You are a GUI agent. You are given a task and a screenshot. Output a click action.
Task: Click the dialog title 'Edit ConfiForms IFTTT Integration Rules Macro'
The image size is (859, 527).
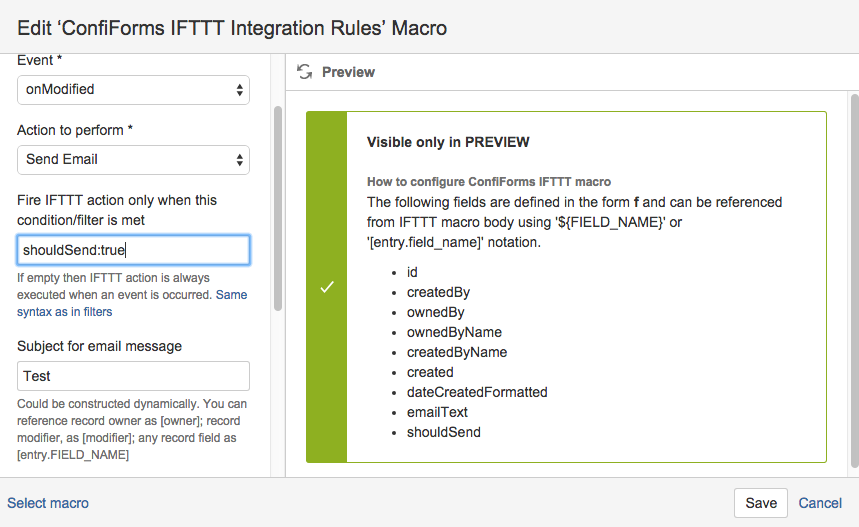click(232, 28)
